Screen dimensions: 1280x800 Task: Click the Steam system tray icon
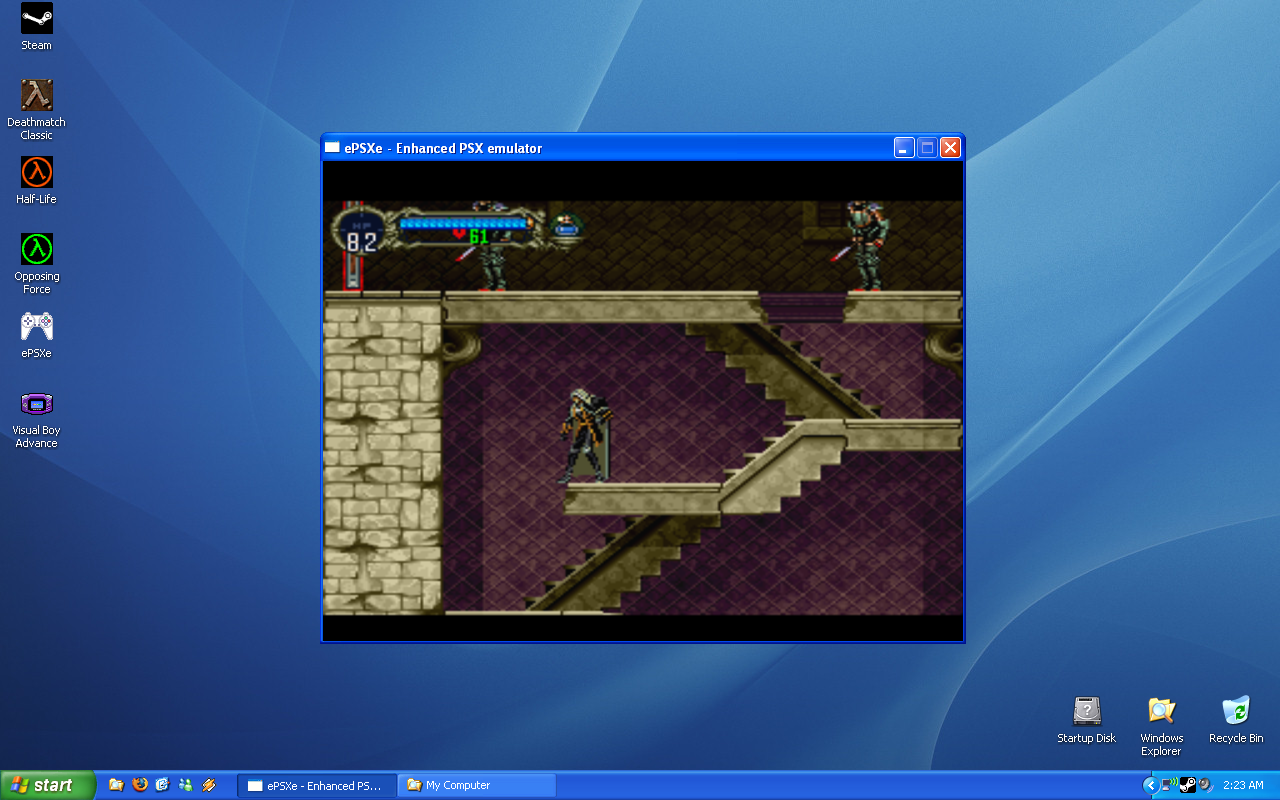click(1188, 785)
